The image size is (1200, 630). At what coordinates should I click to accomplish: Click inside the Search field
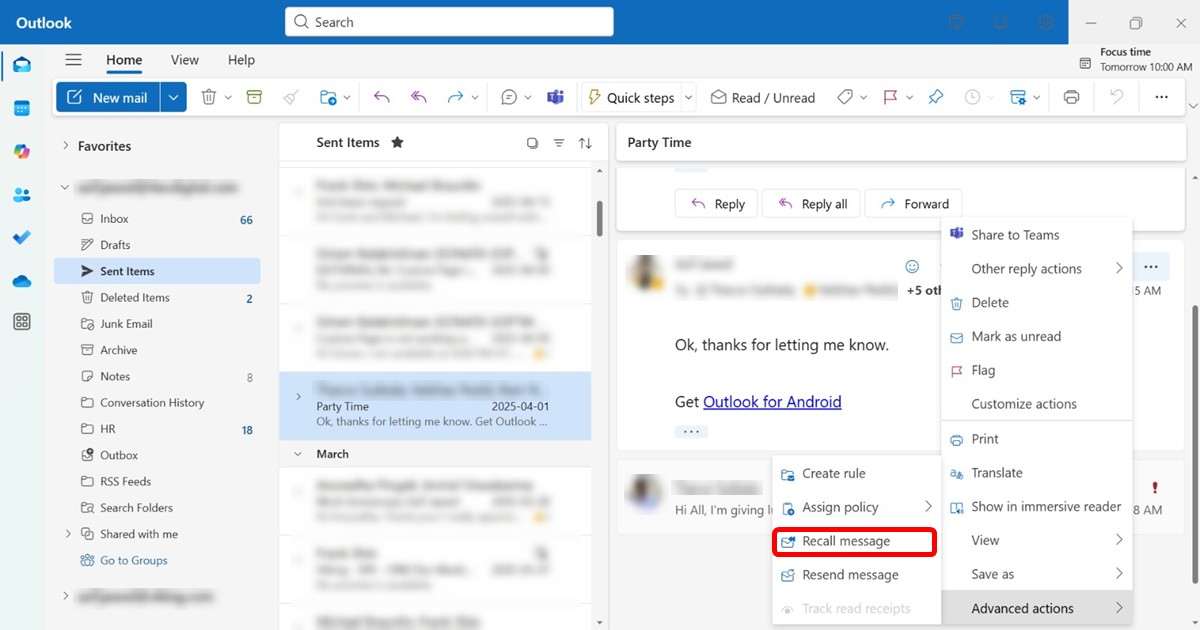447,21
